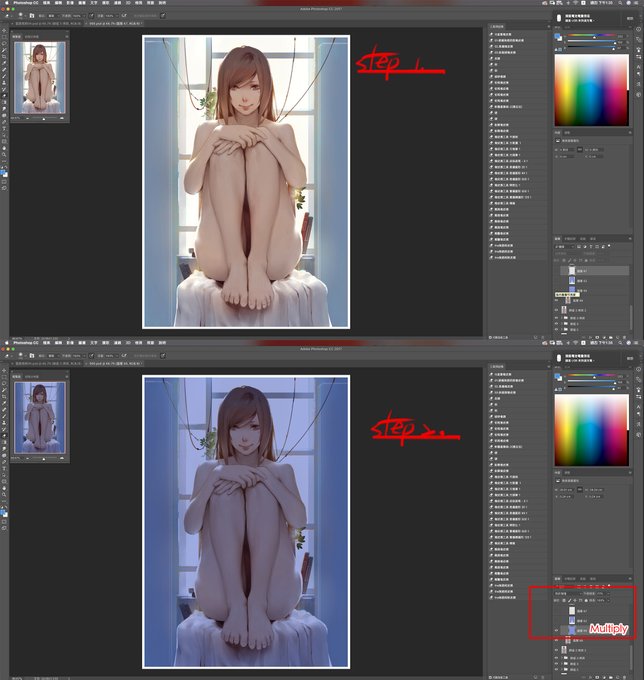The width and height of the screenshot is (644, 680).
Task: Pick the Crop tool in the top window toolbar
Action: tap(4, 56)
